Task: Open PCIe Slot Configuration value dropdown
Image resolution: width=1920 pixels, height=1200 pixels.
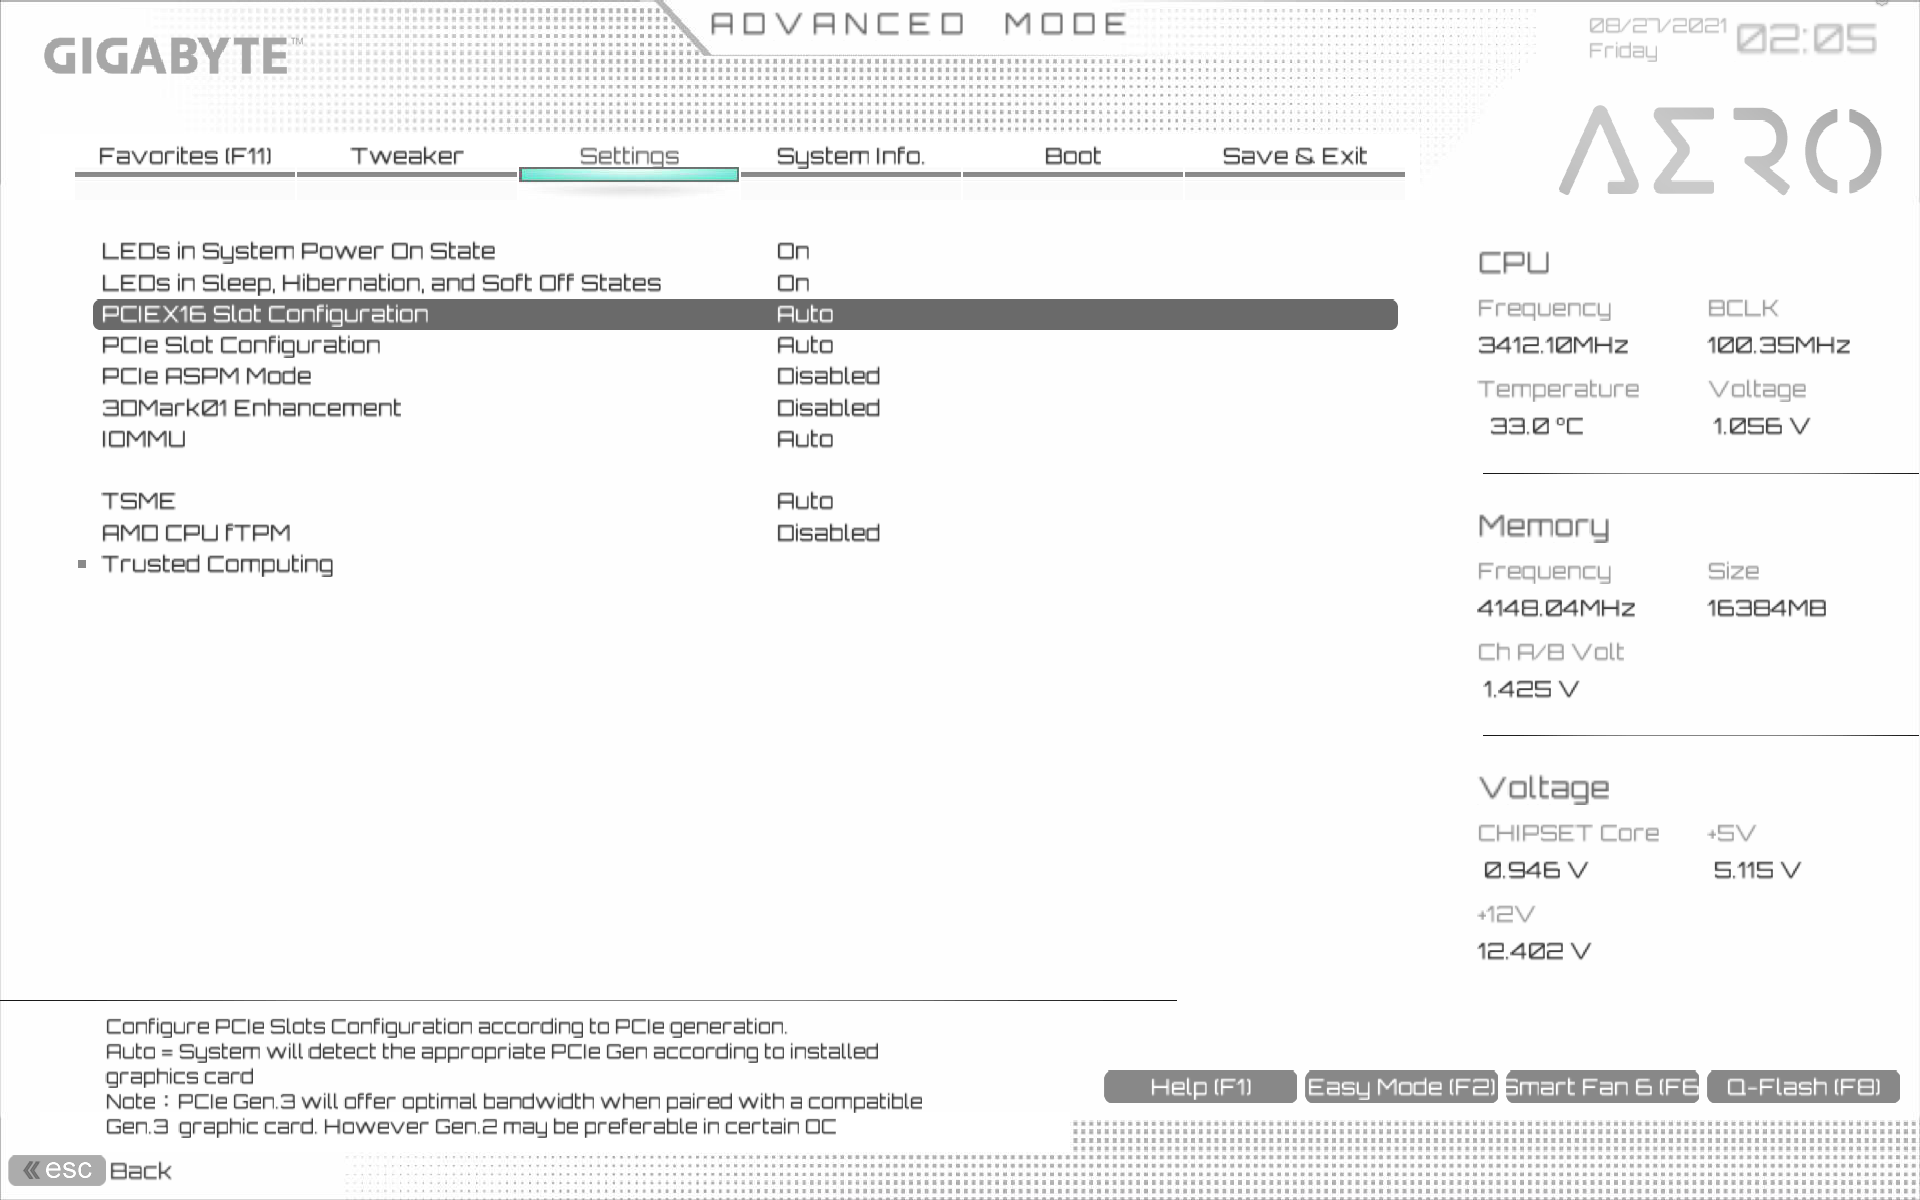Action: [x=805, y=345]
